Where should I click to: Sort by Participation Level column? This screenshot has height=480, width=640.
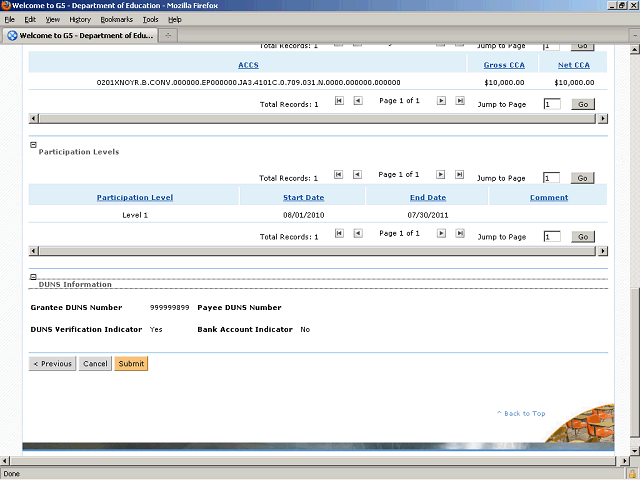point(135,198)
